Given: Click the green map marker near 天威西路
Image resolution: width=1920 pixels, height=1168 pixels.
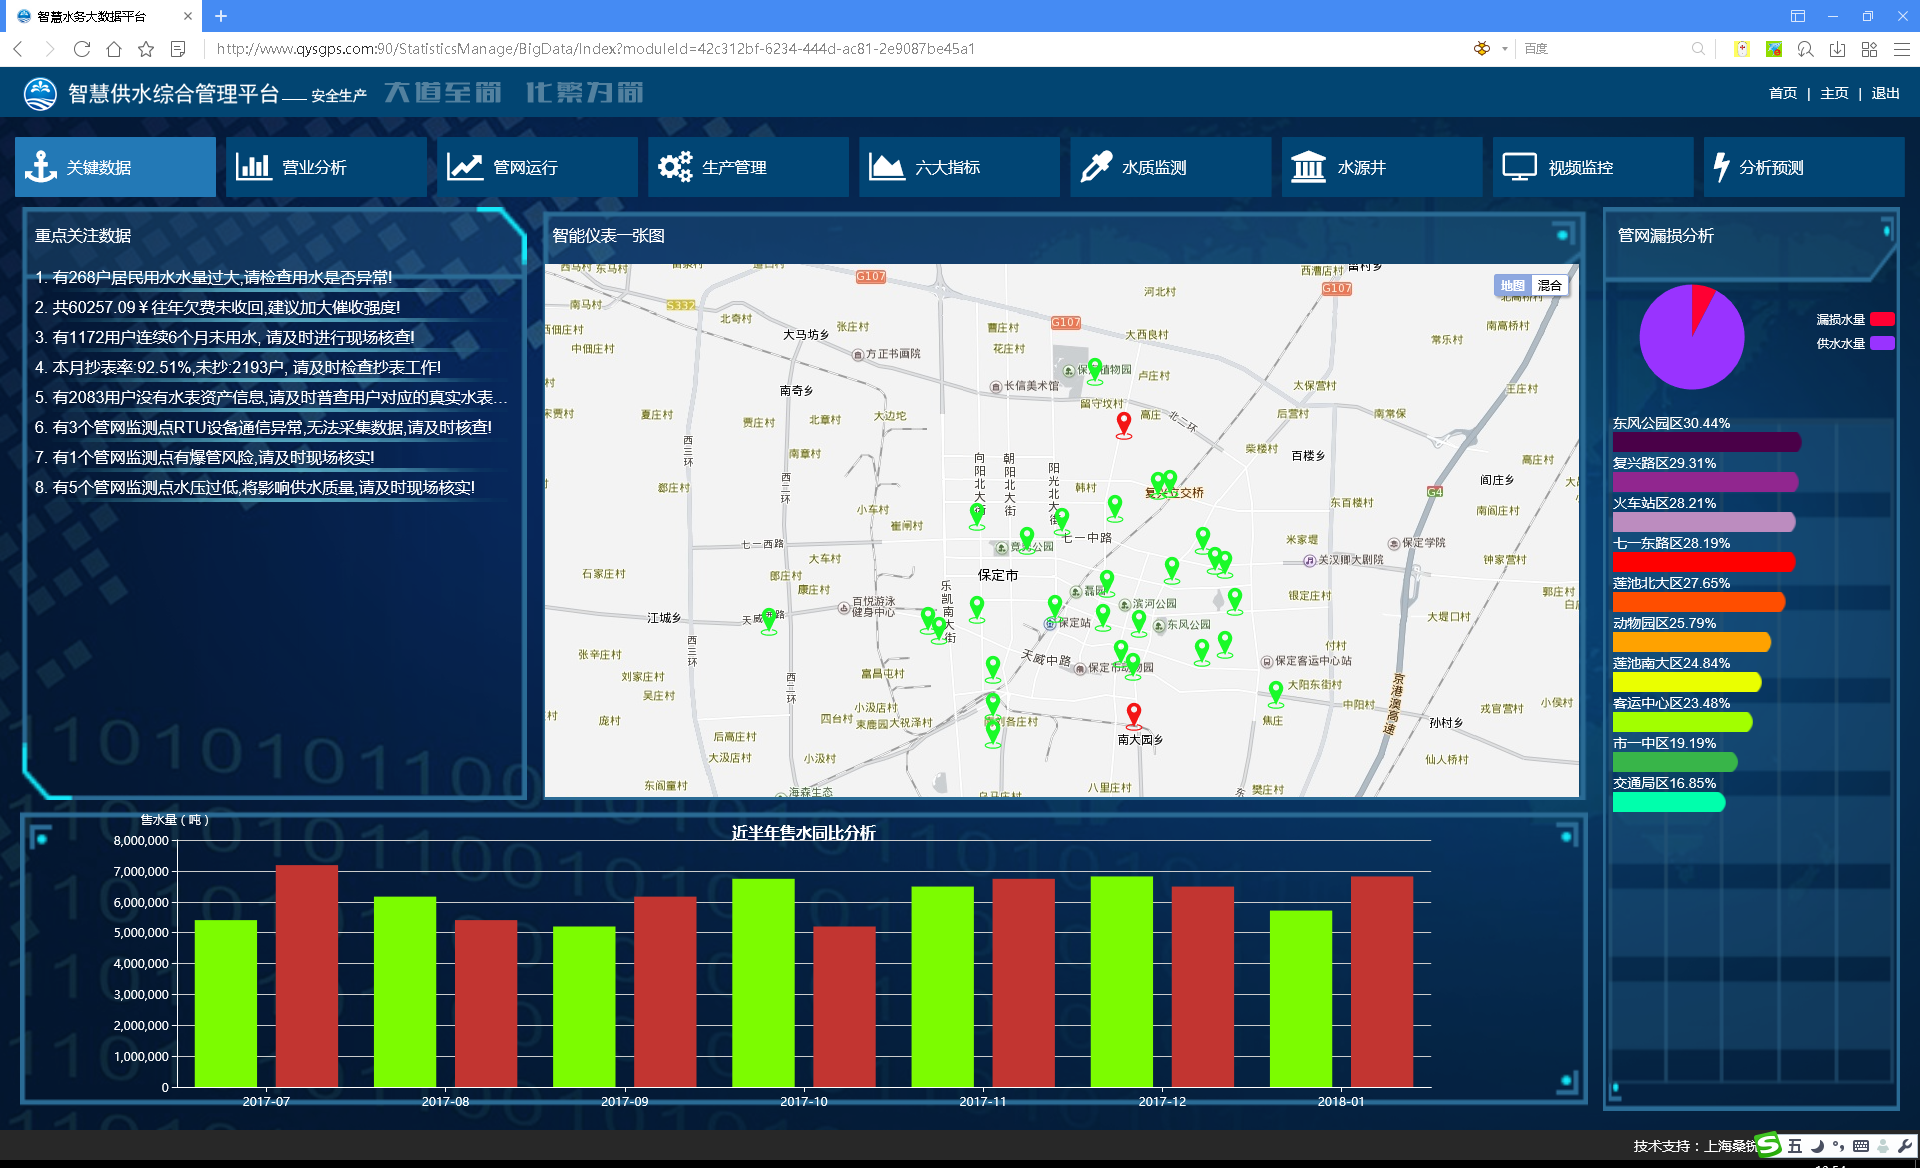Looking at the screenshot, I should [768, 621].
